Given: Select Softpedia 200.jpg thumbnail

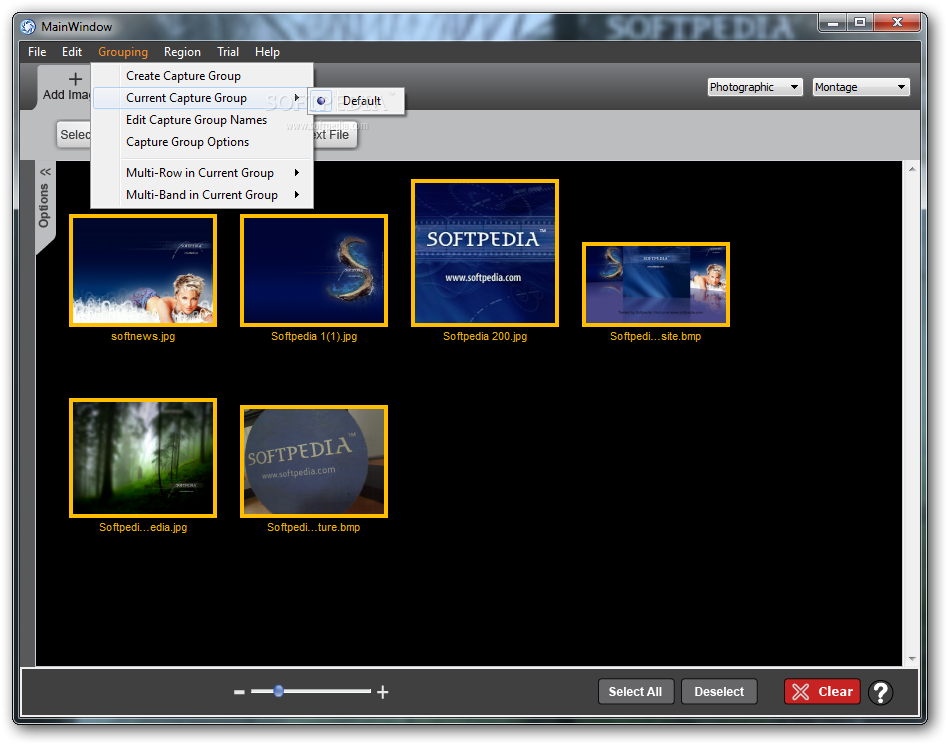Looking at the screenshot, I should tap(485, 253).
